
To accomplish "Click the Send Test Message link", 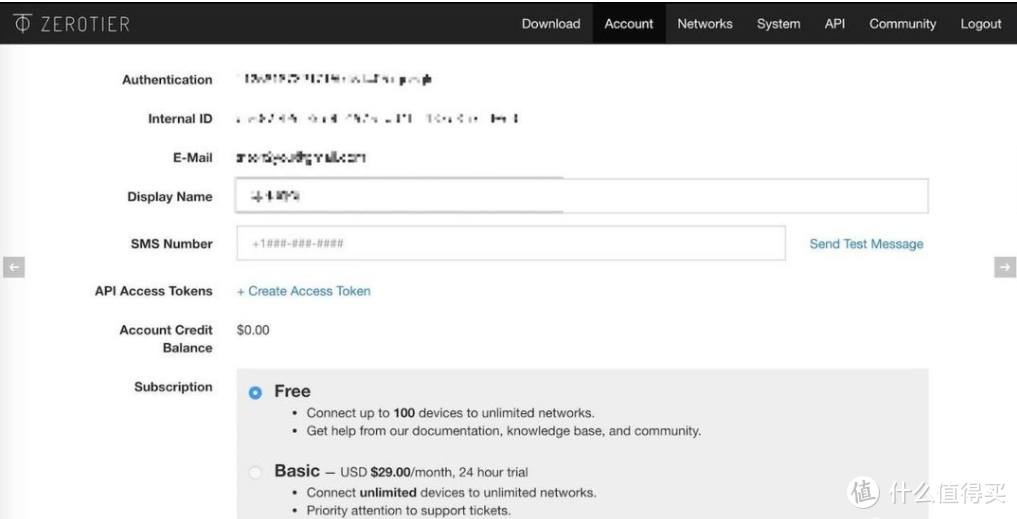I will [x=866, y=244].
